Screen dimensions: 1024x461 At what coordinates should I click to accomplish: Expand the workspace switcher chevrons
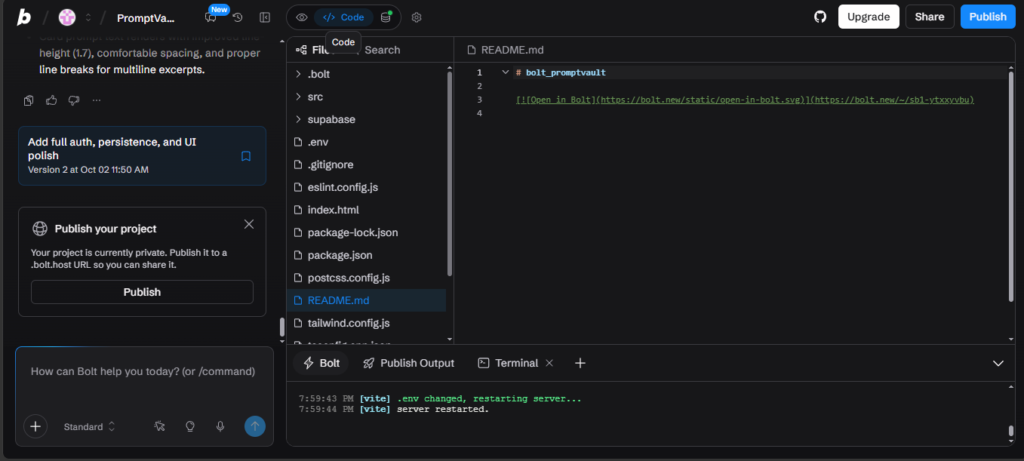point(88,18)
